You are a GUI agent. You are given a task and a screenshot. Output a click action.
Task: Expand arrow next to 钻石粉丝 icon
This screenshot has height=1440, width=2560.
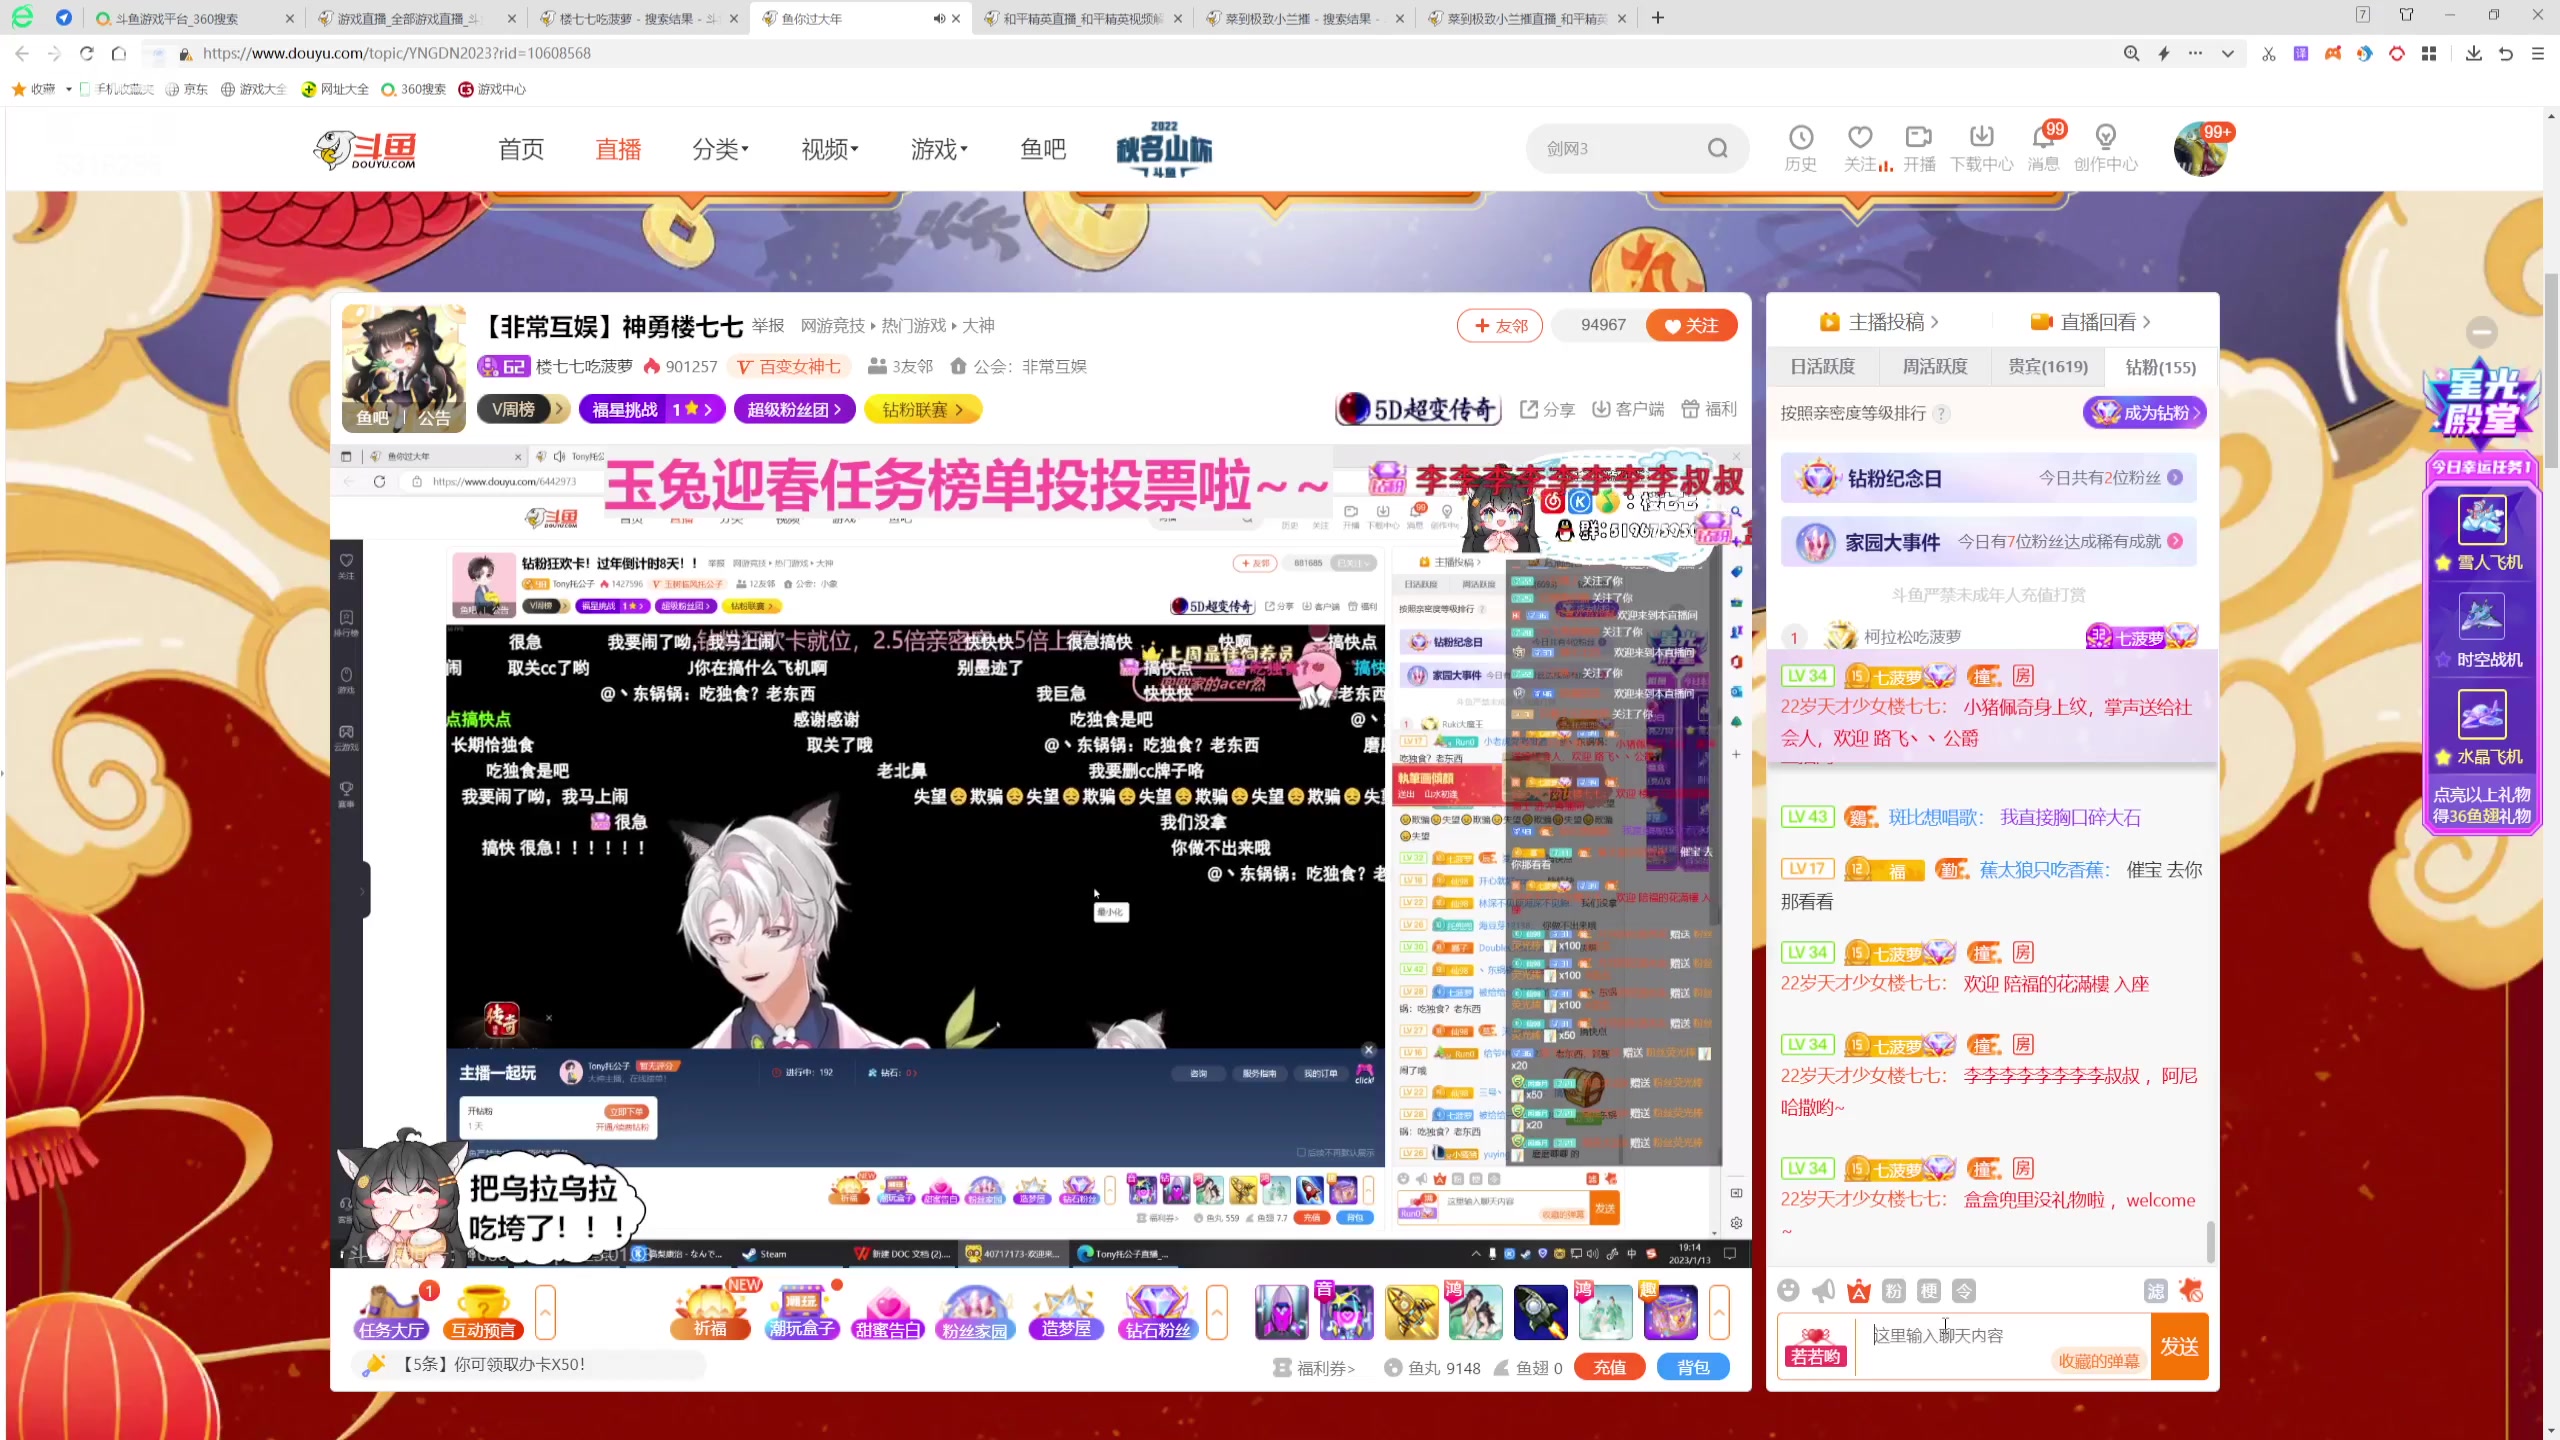1217,1312
